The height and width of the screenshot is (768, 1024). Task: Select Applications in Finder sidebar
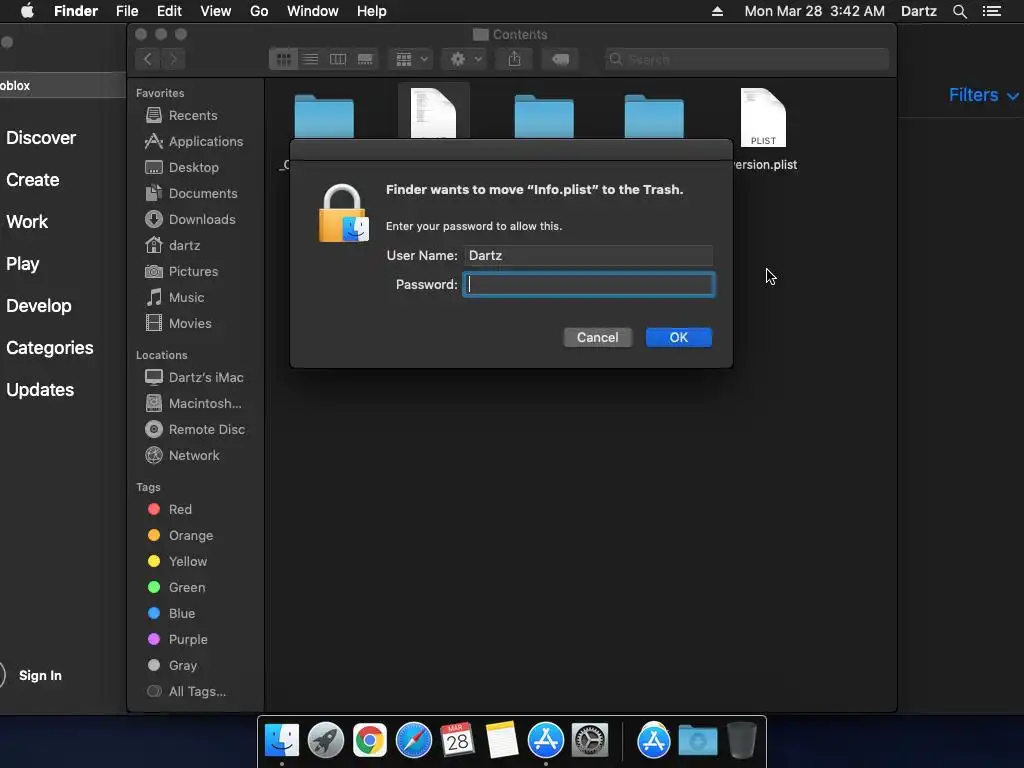[193, 142]
